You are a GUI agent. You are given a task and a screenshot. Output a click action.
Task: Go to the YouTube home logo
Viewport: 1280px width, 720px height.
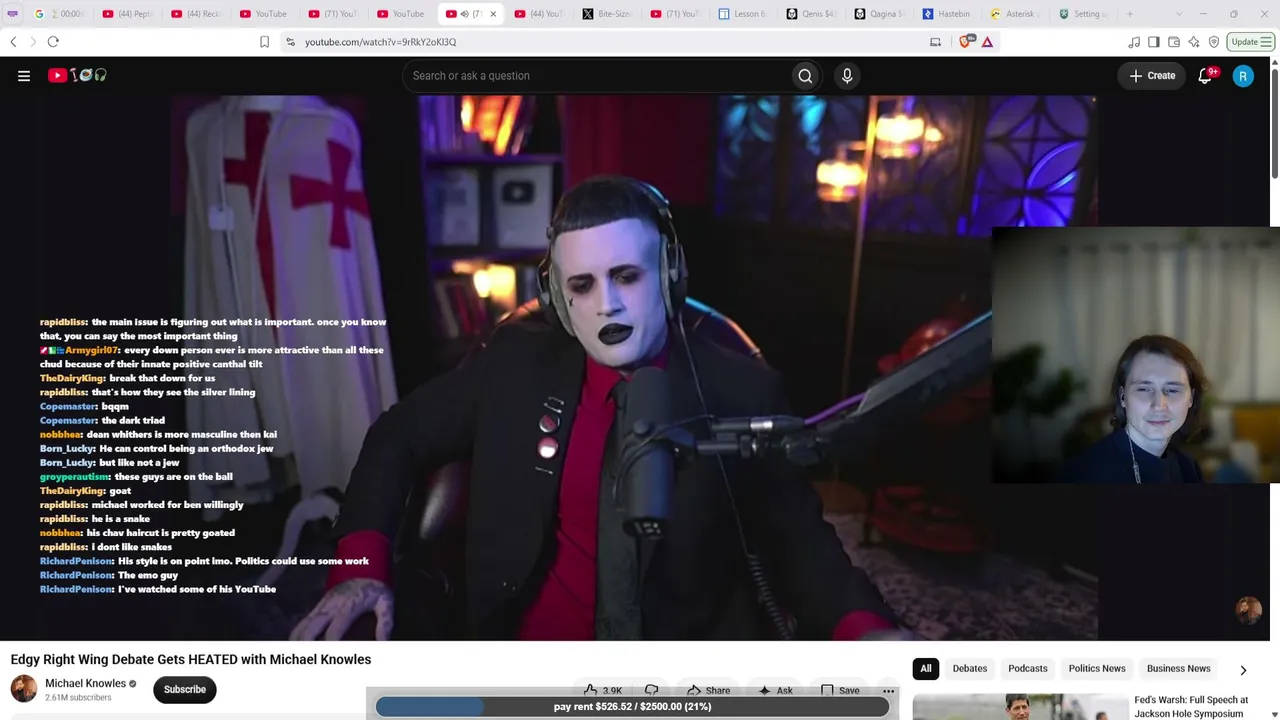77,75
